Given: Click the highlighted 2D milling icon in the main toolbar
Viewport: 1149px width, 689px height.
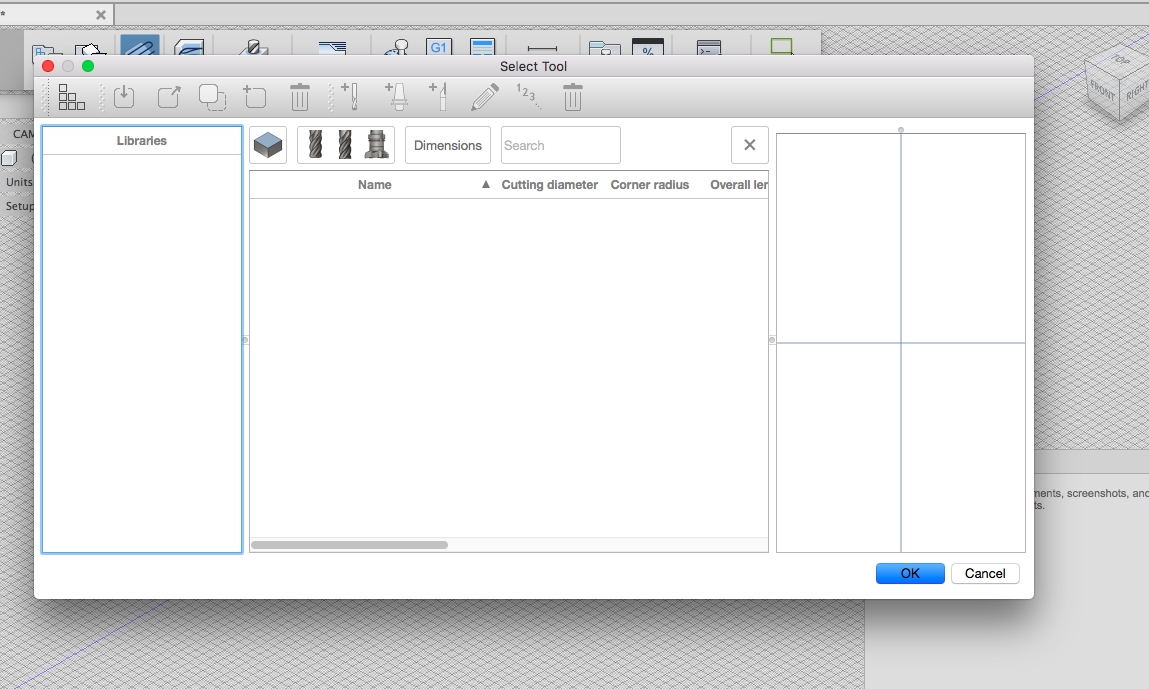Looking at the screenshot, I should click(139, 45).
